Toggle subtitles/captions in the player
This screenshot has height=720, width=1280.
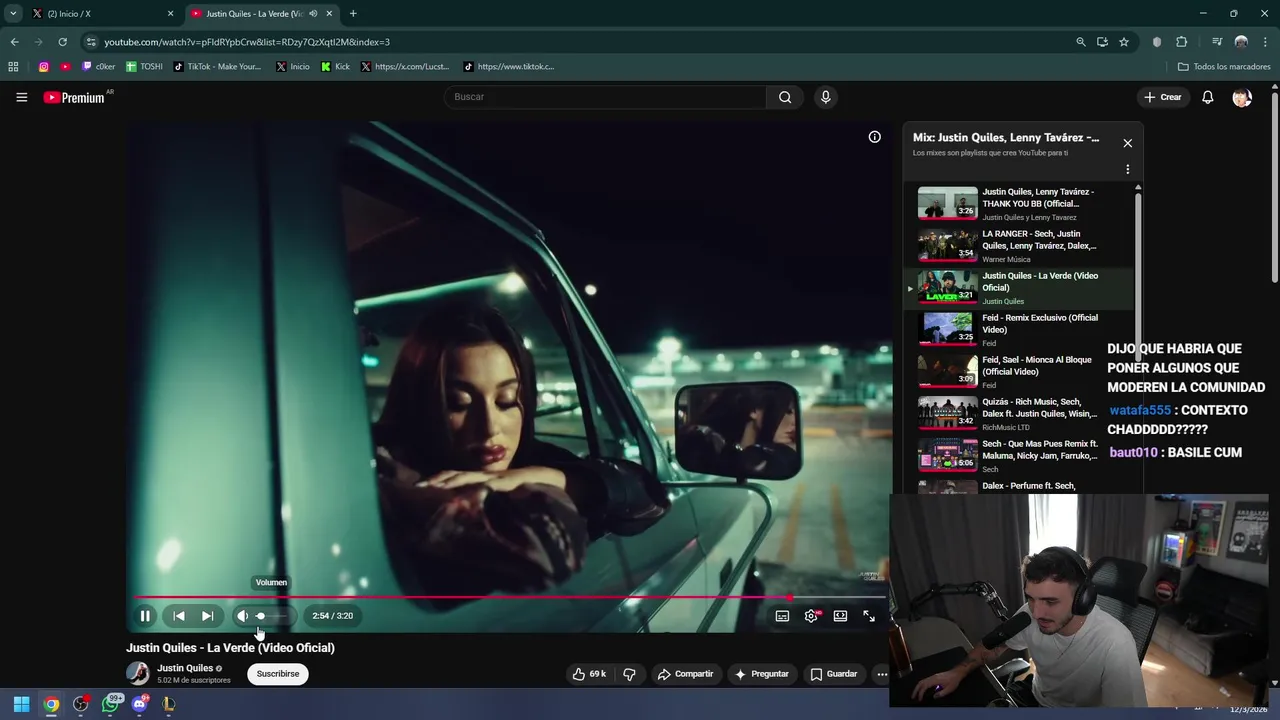782,616
